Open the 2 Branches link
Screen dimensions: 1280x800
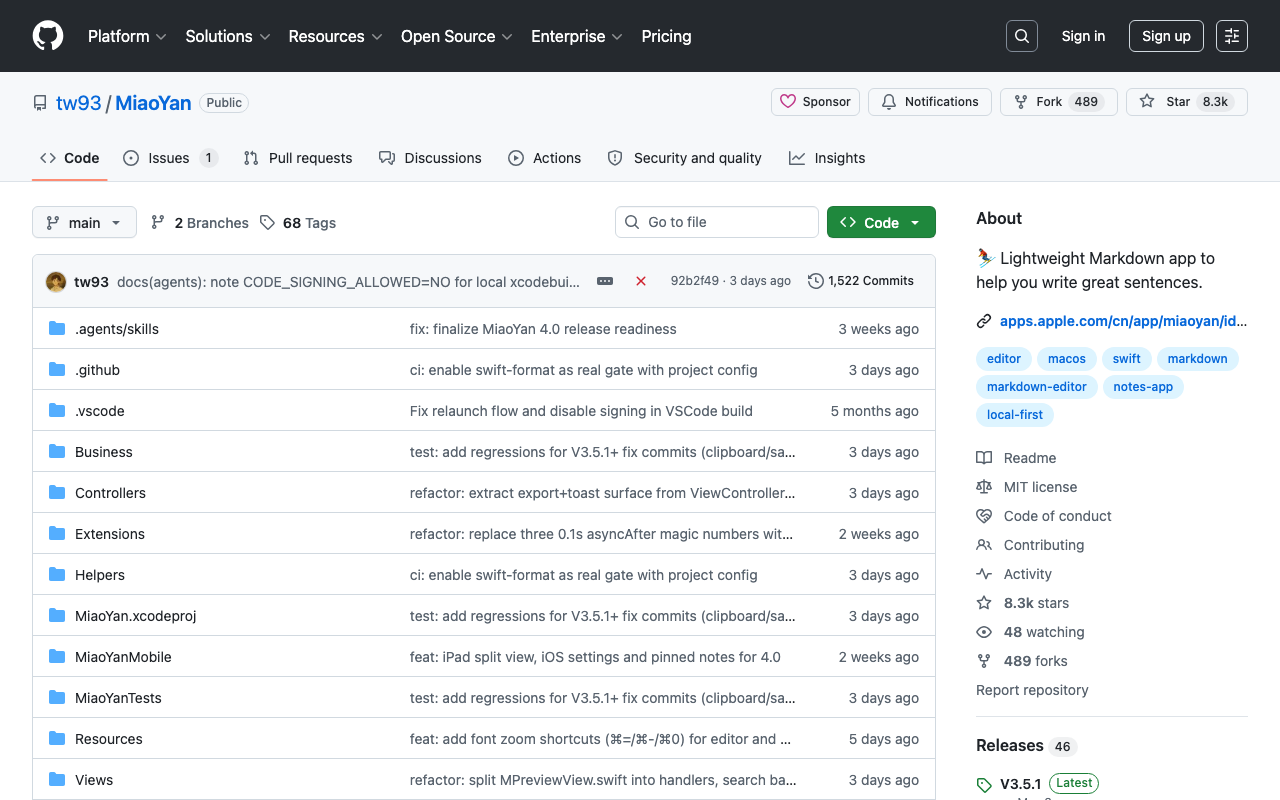tap(200, 223)
